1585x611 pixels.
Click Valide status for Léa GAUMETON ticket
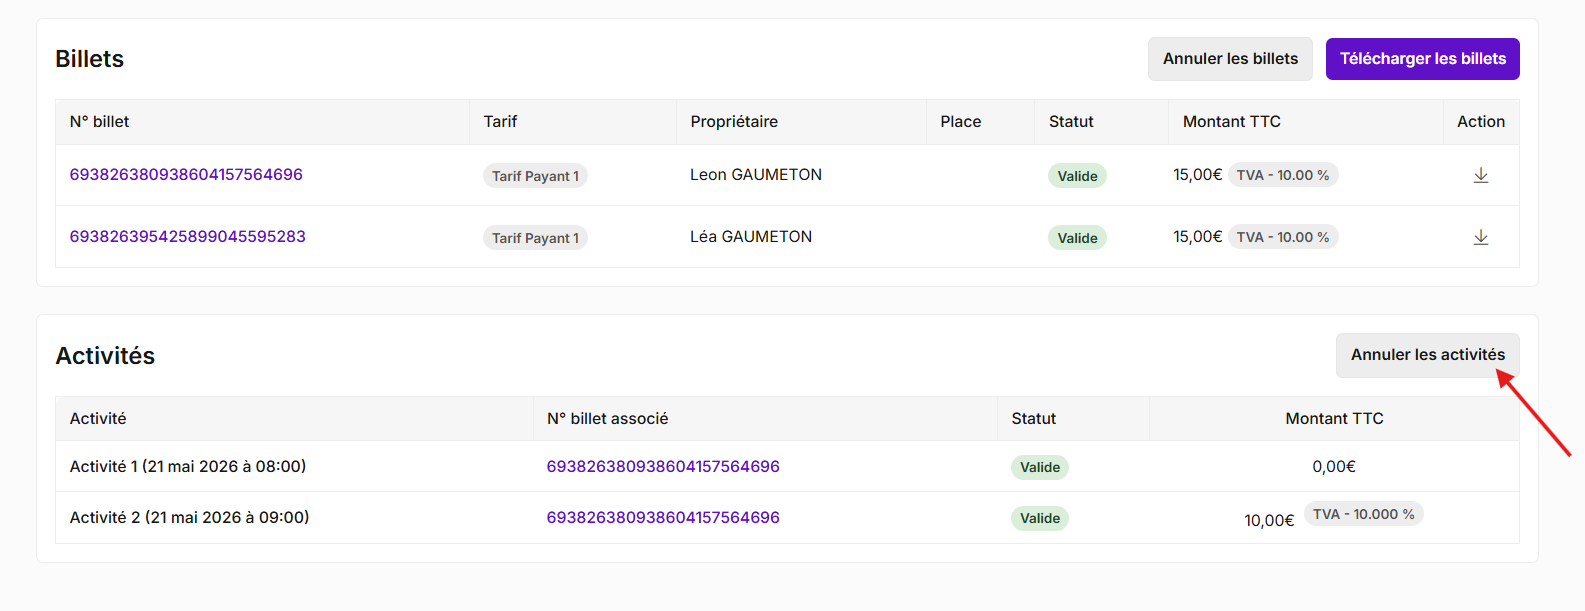pyautogui.click(x=1077, y=238)
